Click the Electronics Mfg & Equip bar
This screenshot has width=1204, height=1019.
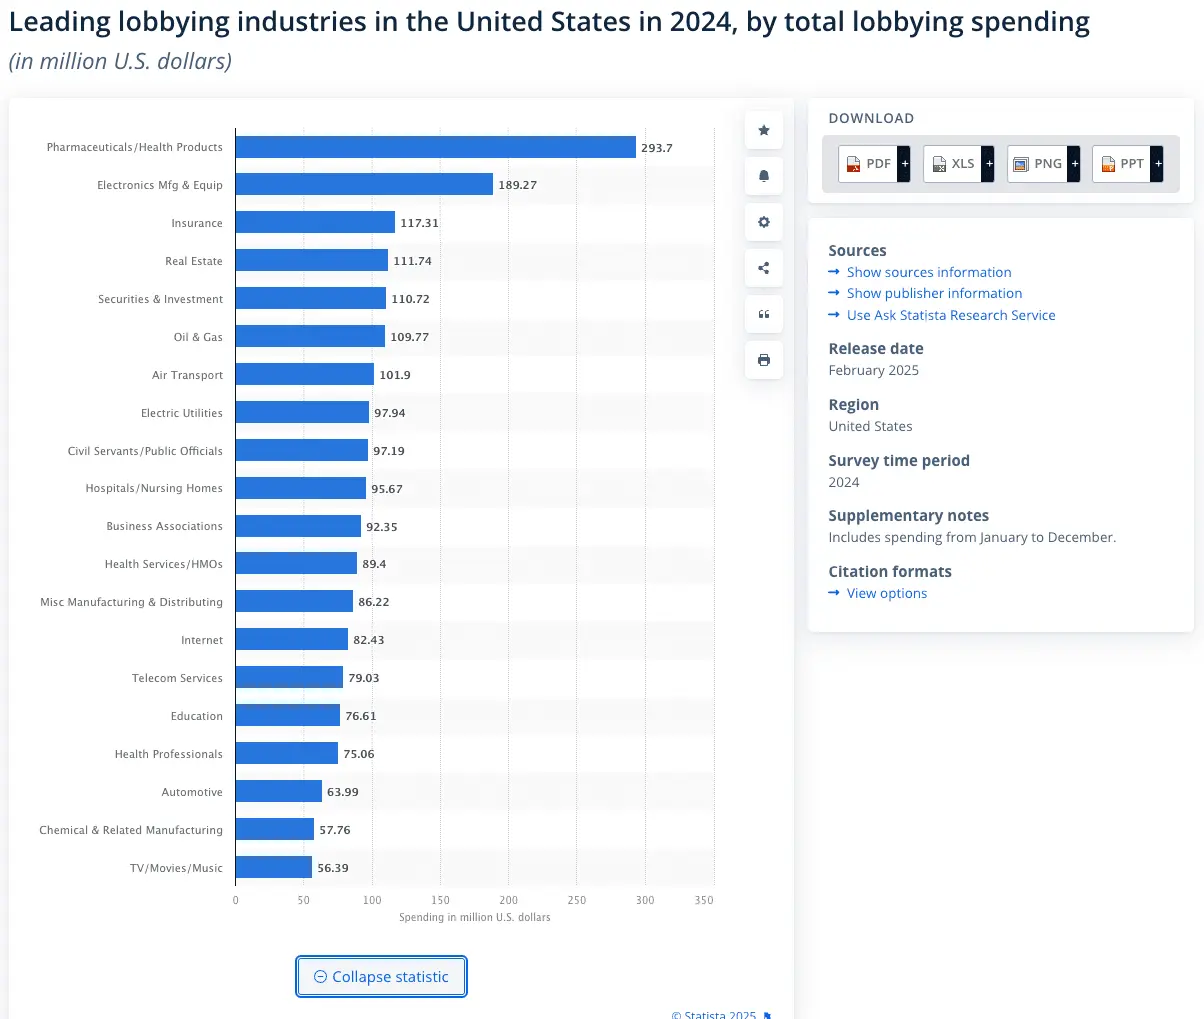pyautogui.click(x=364, y=185)
